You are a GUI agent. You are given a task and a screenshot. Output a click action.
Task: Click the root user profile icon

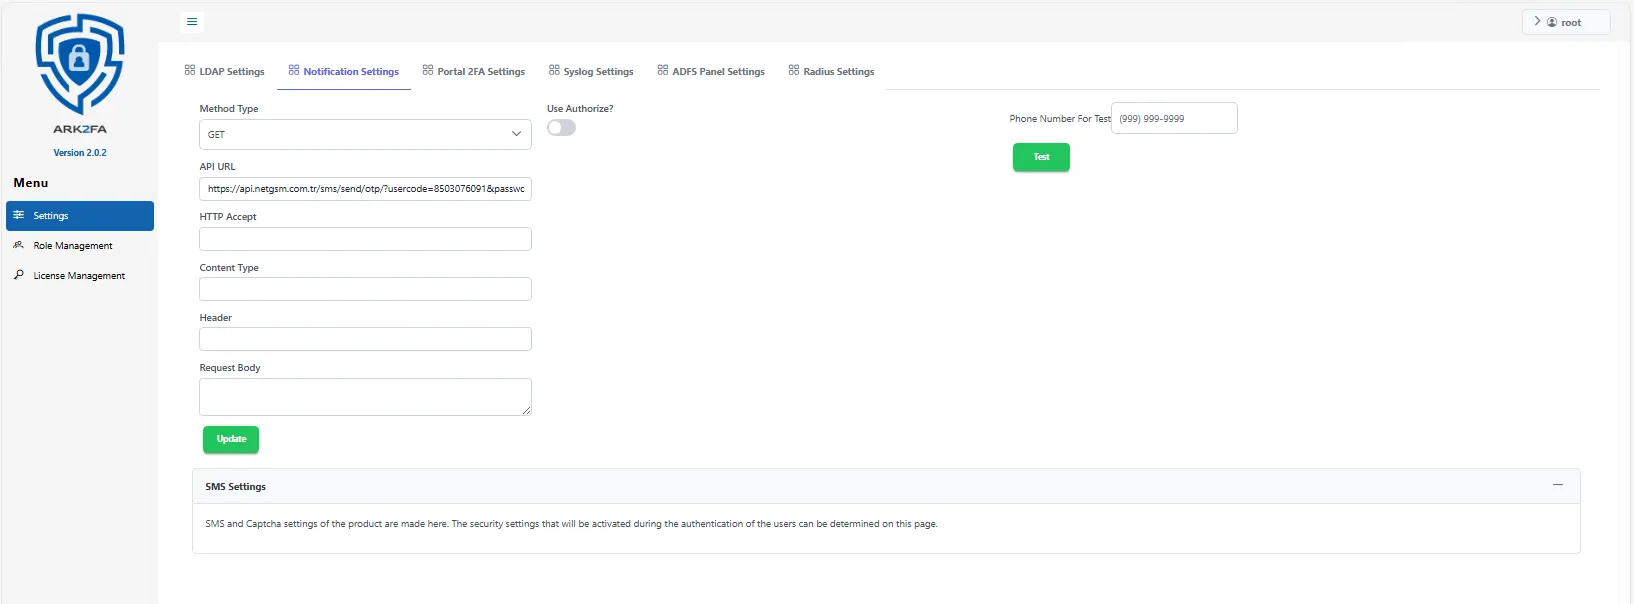coord(1552,22)
